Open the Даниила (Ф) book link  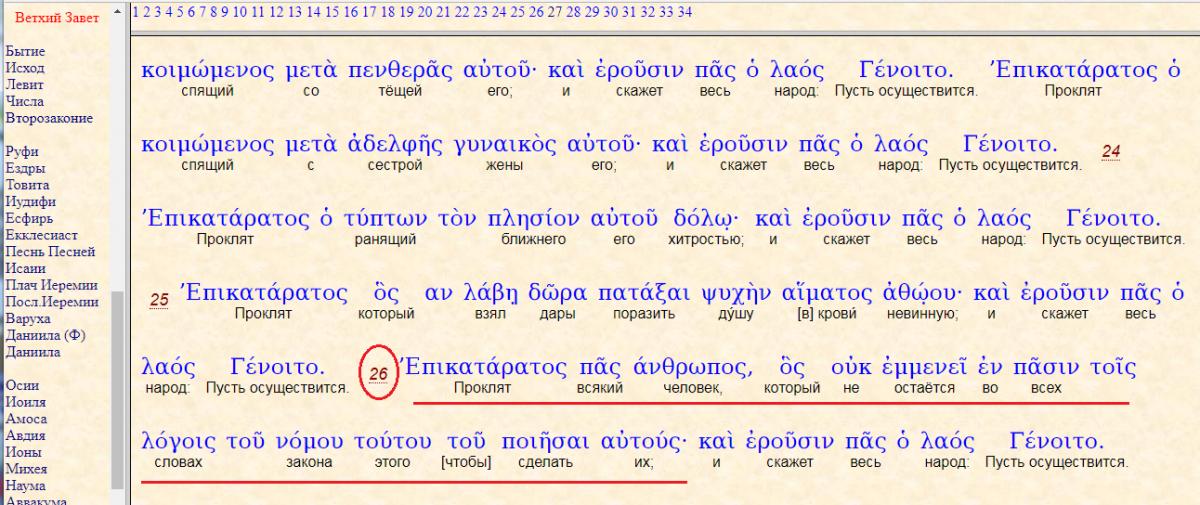pos(45,337)
